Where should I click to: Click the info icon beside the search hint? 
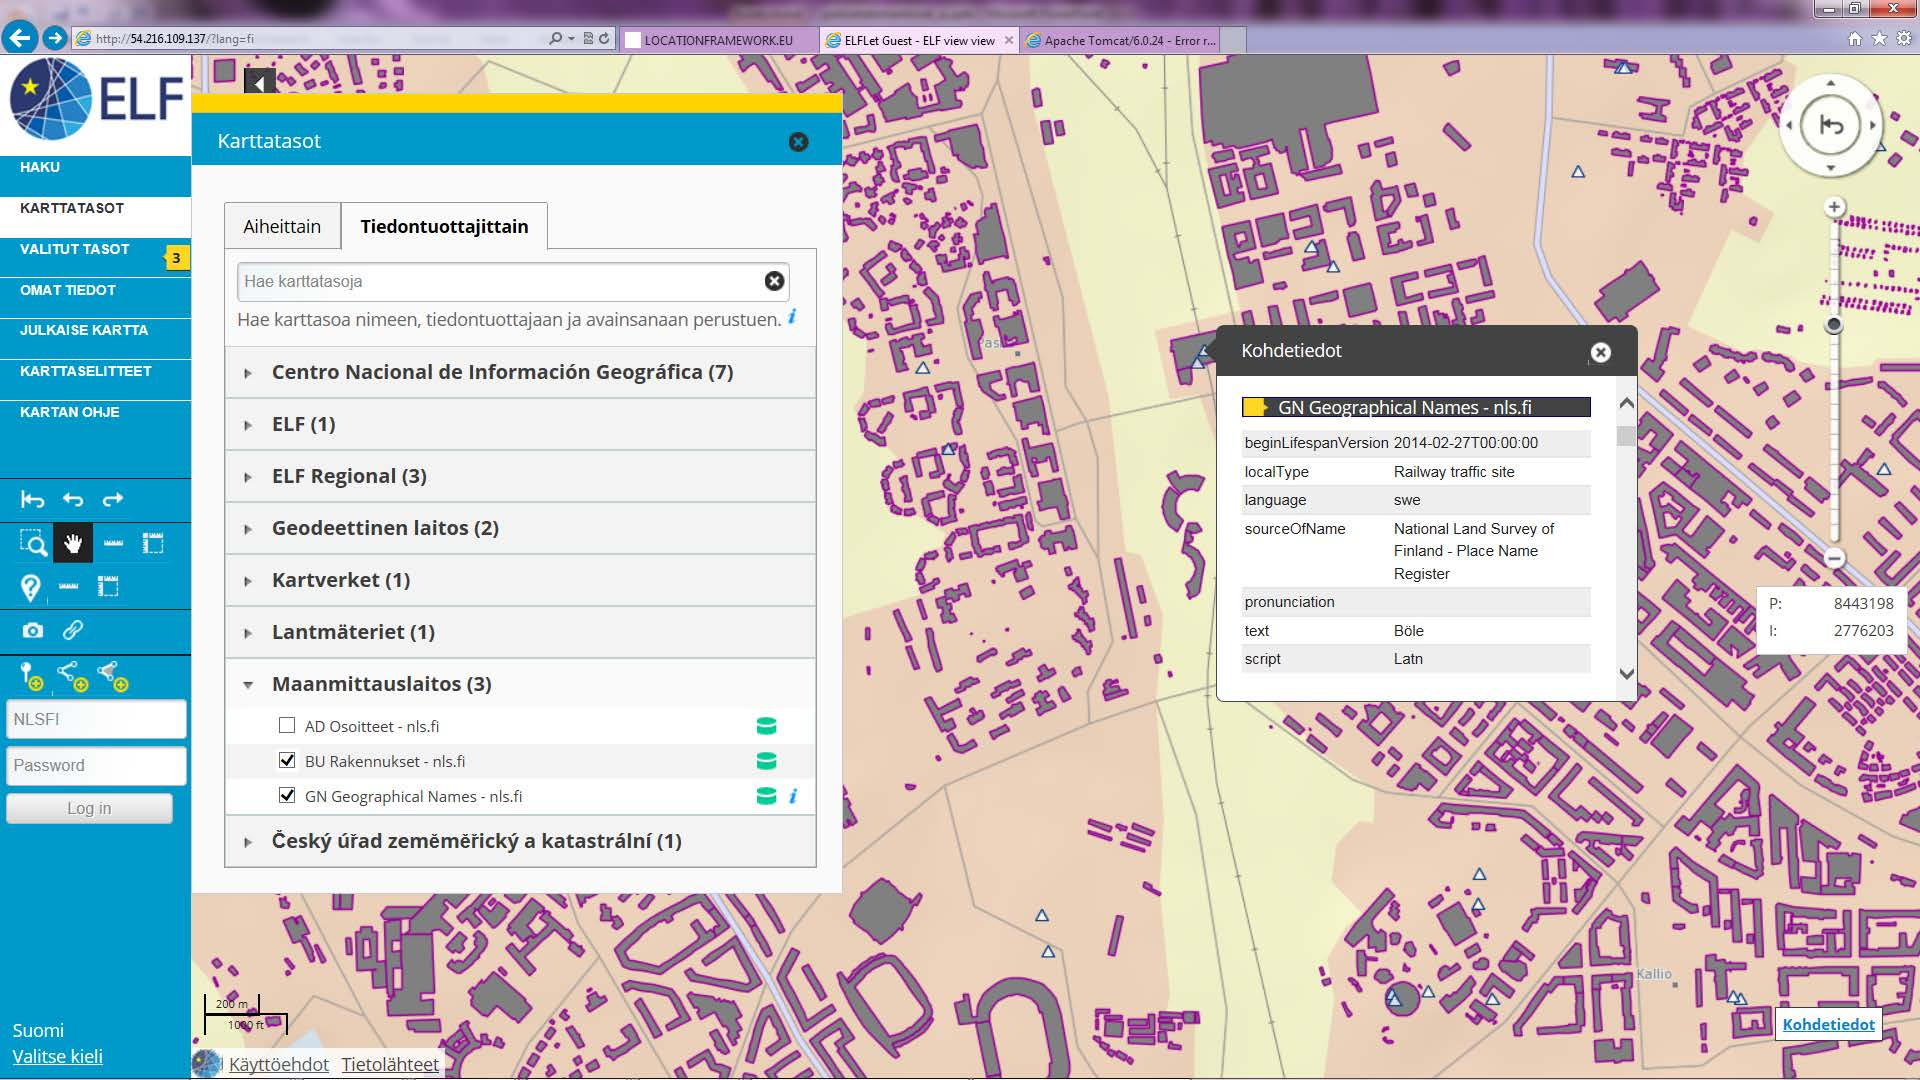point(792,317)
